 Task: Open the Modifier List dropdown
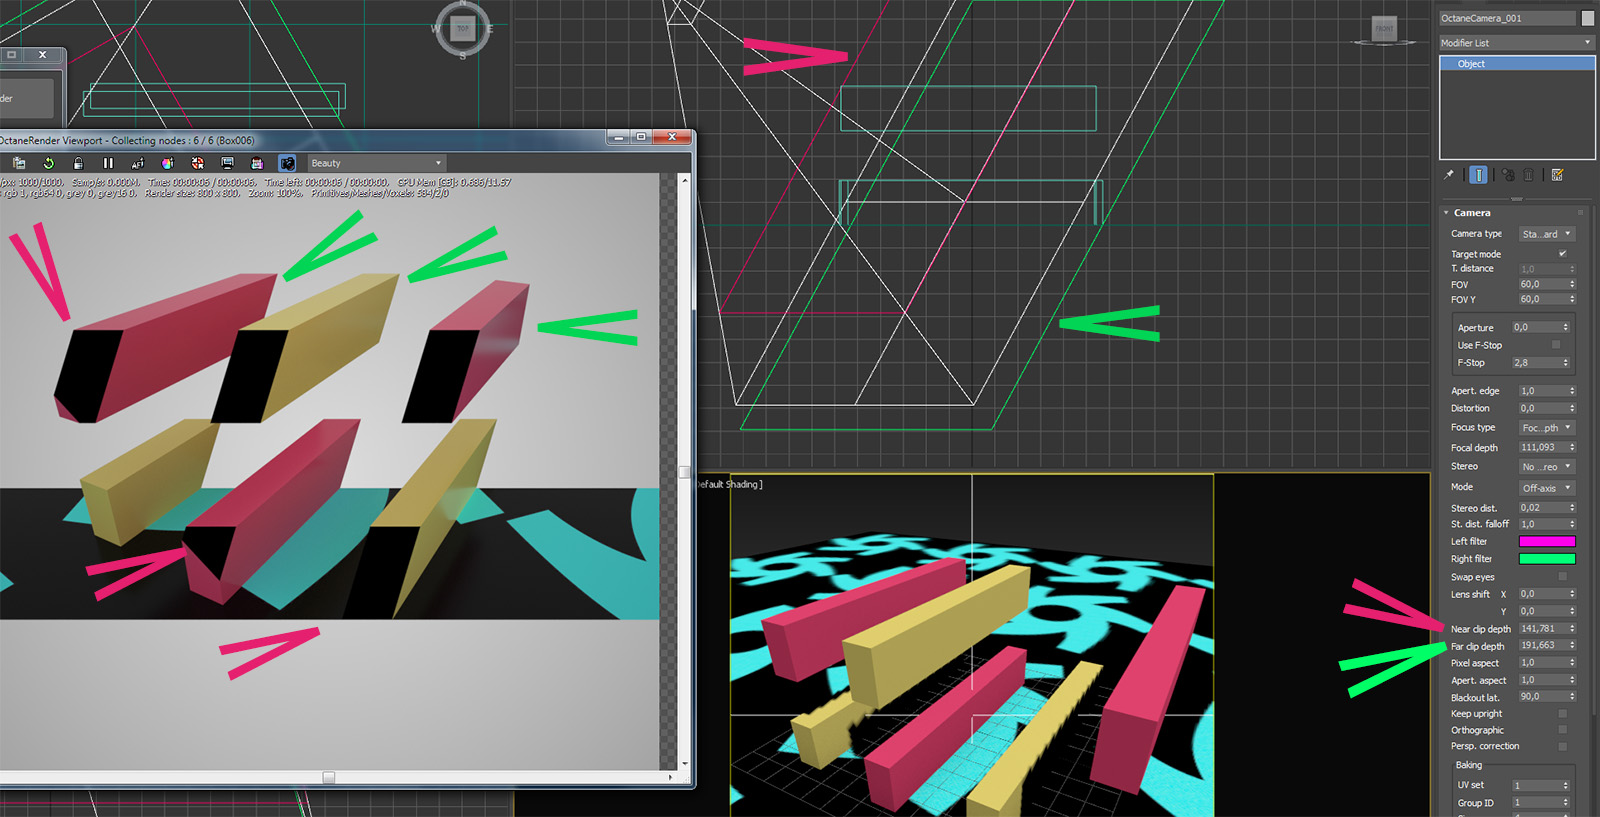[1516, 43]
